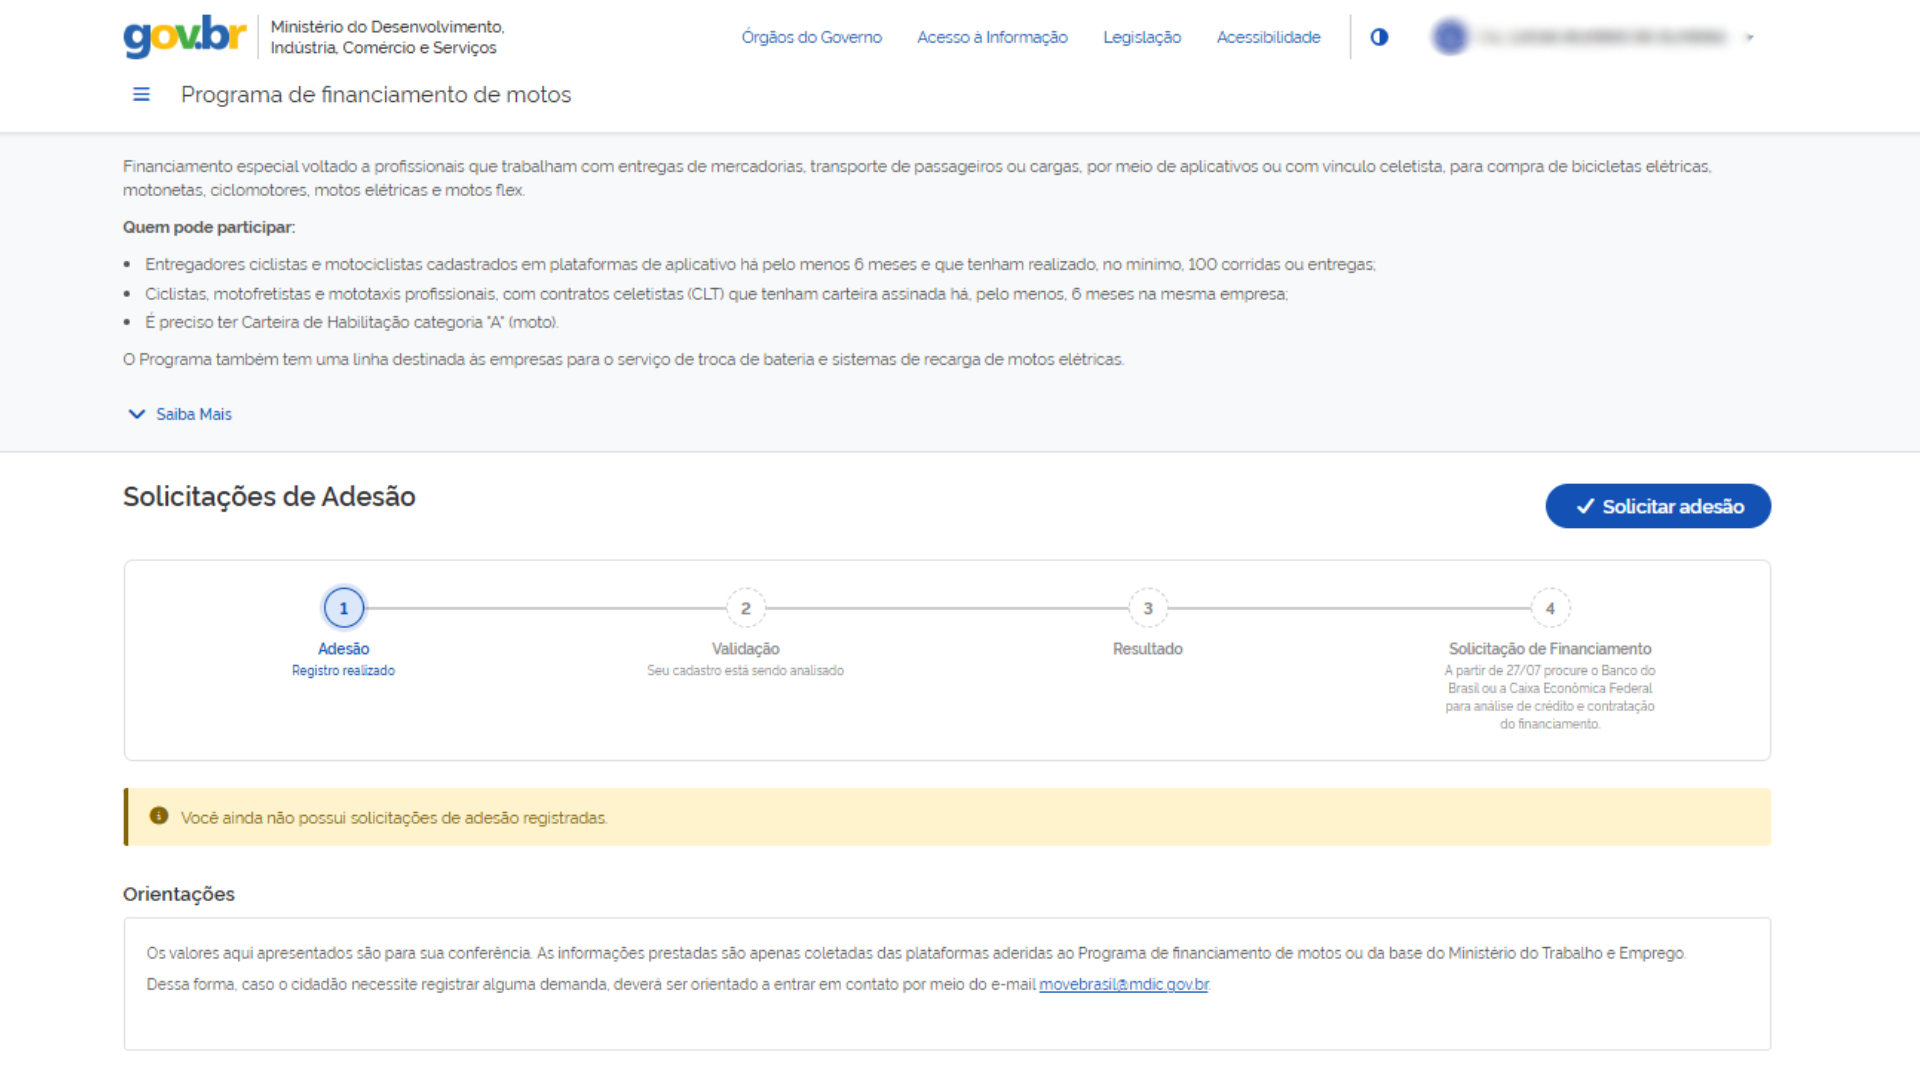The image size is (1920, 1080).
Task: Click the Solicitações de Adesão heading
Action: click(269, 497)
